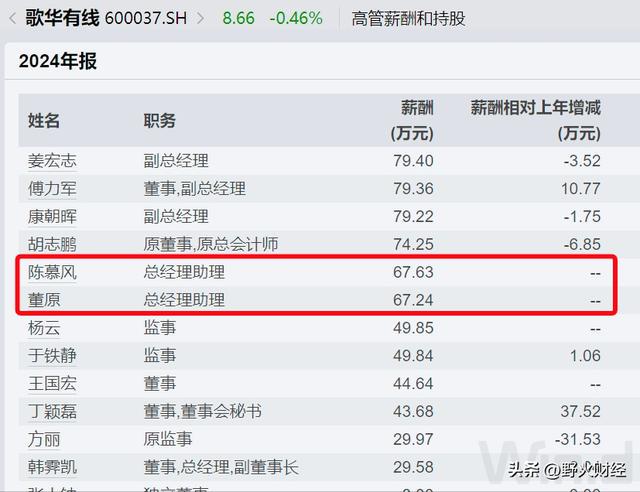This screenshot has width=640, height=492.
Task: Click the price change -0.46%
Action: coord(296,18)
